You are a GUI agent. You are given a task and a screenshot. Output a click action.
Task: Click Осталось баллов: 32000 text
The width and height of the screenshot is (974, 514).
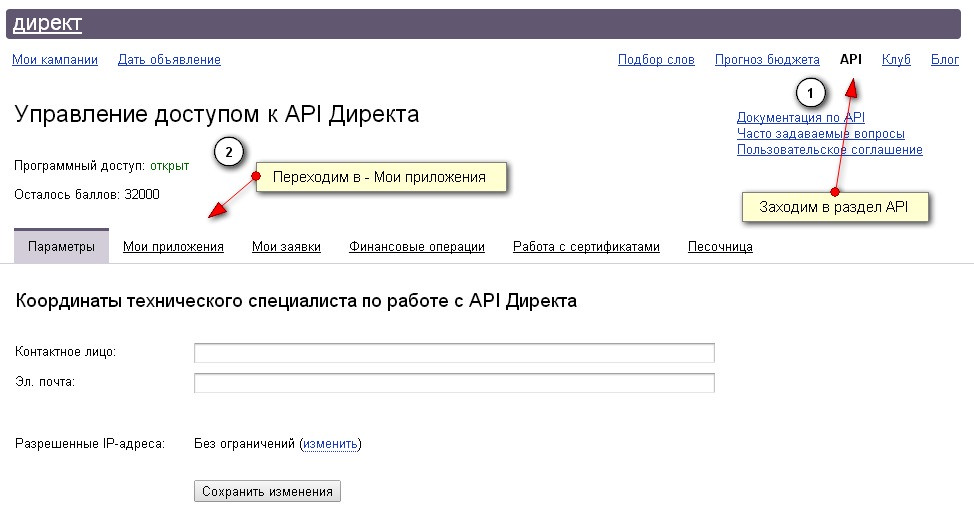[87, 195]
